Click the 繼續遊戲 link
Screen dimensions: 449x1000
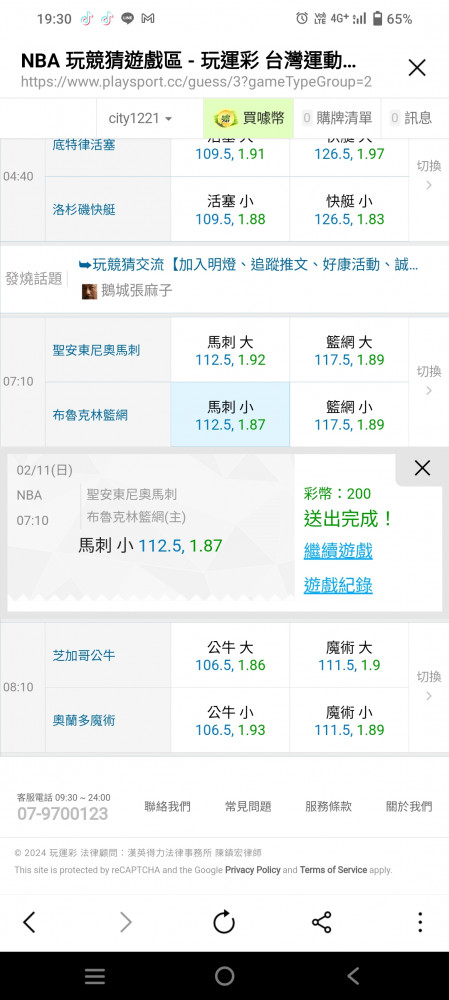[x=338, y=550]
